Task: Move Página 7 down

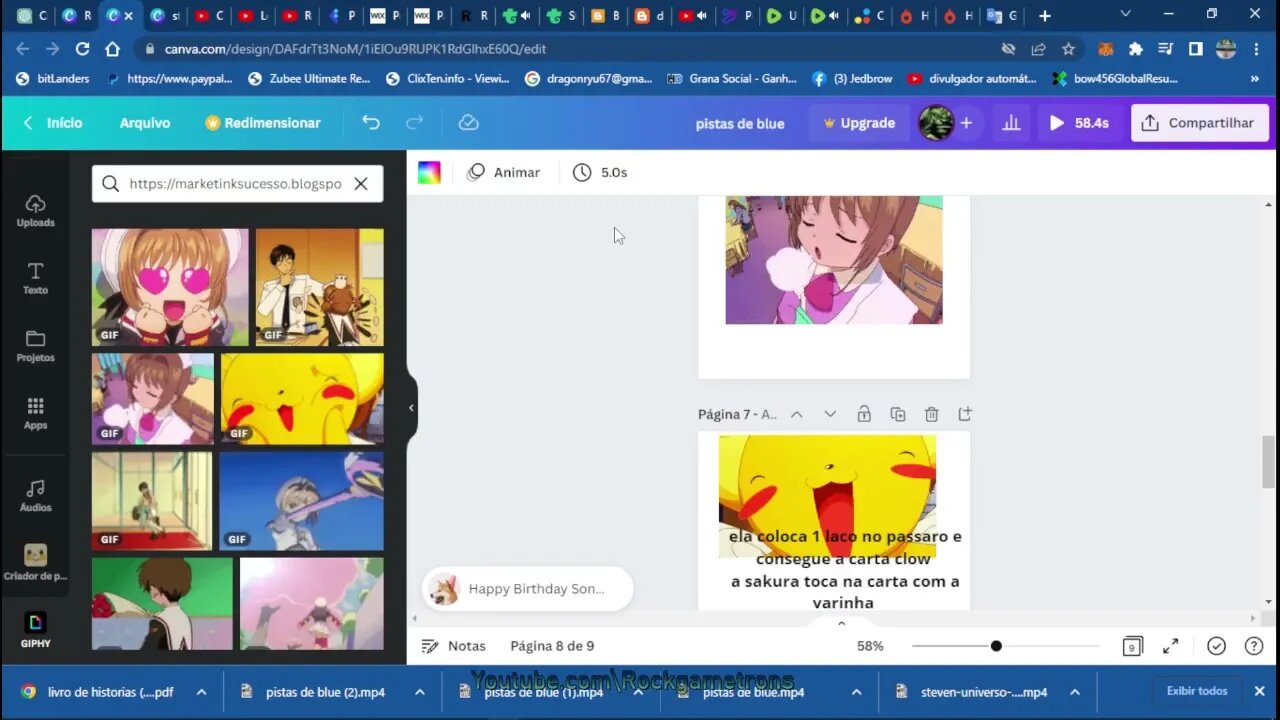Action: coord(830,414)
